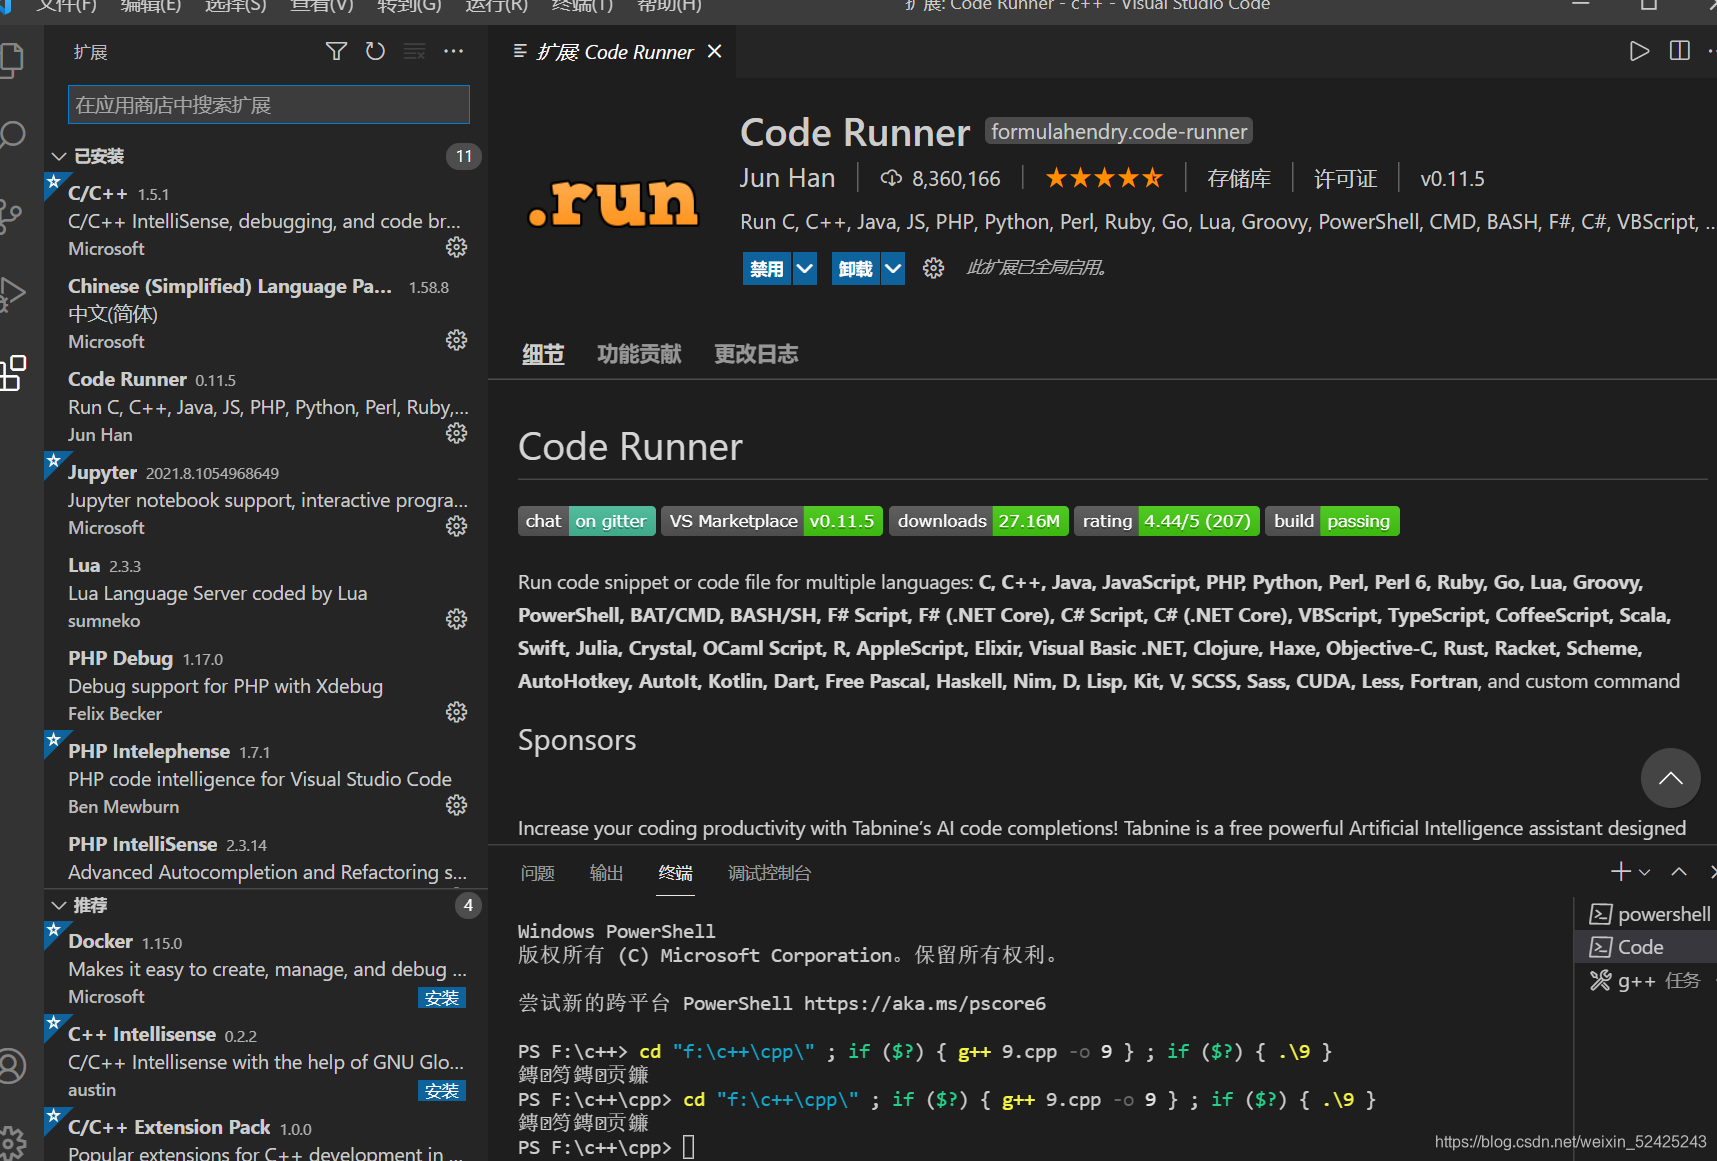Viewport: 1717px width, 1161px height.
Task: Add a new terminal with plus icon
Action: click(1621, 872)
